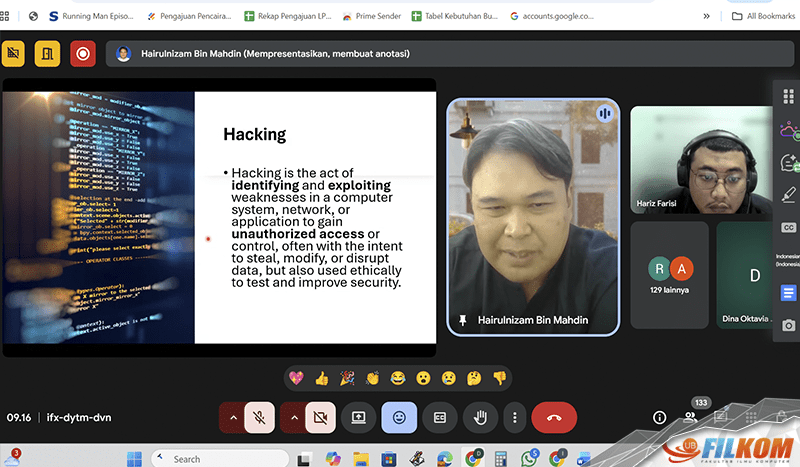Click the red recording indicator icon

pyautogui.click(x=83, y=53)
